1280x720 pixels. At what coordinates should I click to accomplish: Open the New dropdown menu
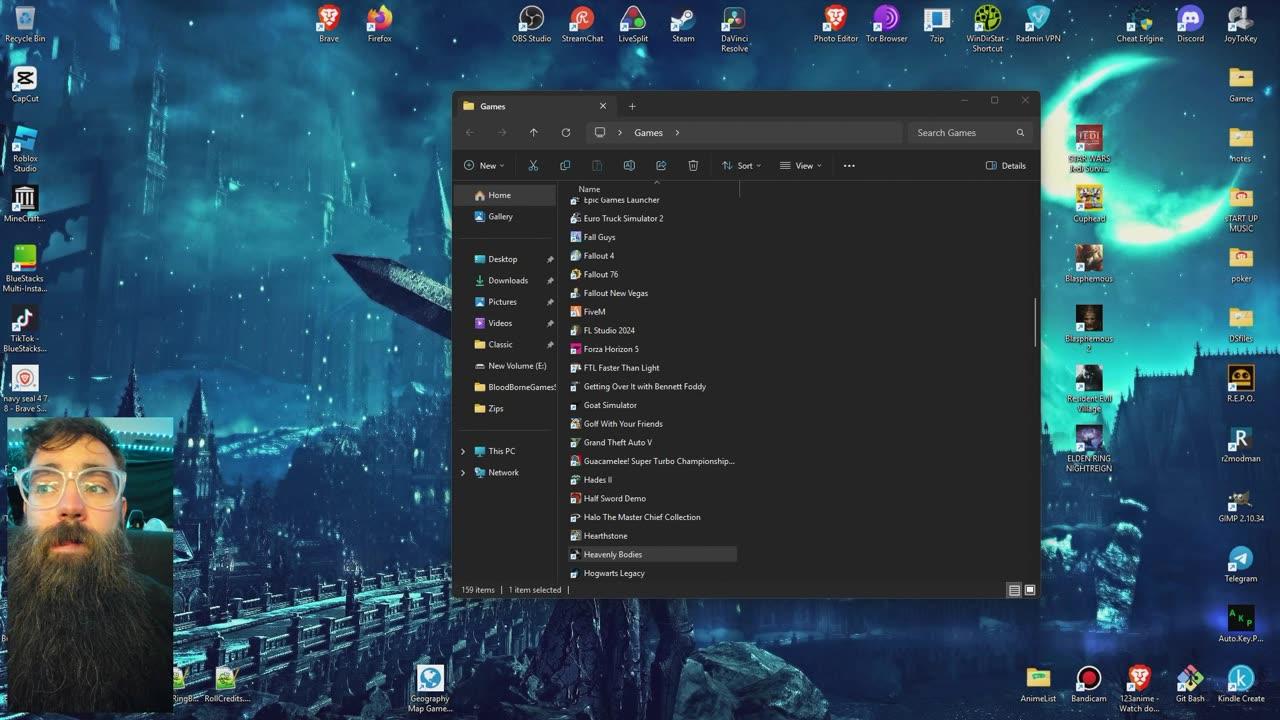tap(484, 166)
